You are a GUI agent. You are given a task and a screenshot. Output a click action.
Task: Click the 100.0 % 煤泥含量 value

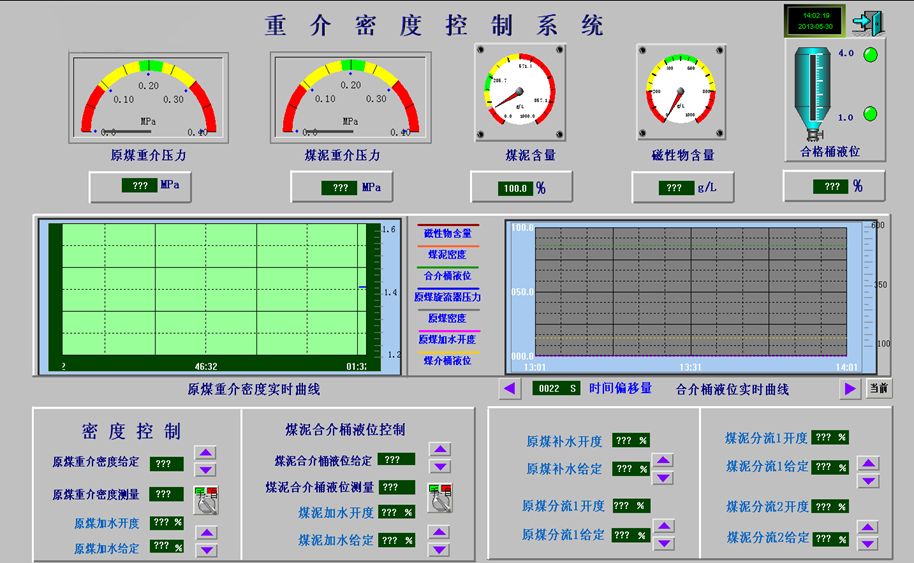click(515, 188)
